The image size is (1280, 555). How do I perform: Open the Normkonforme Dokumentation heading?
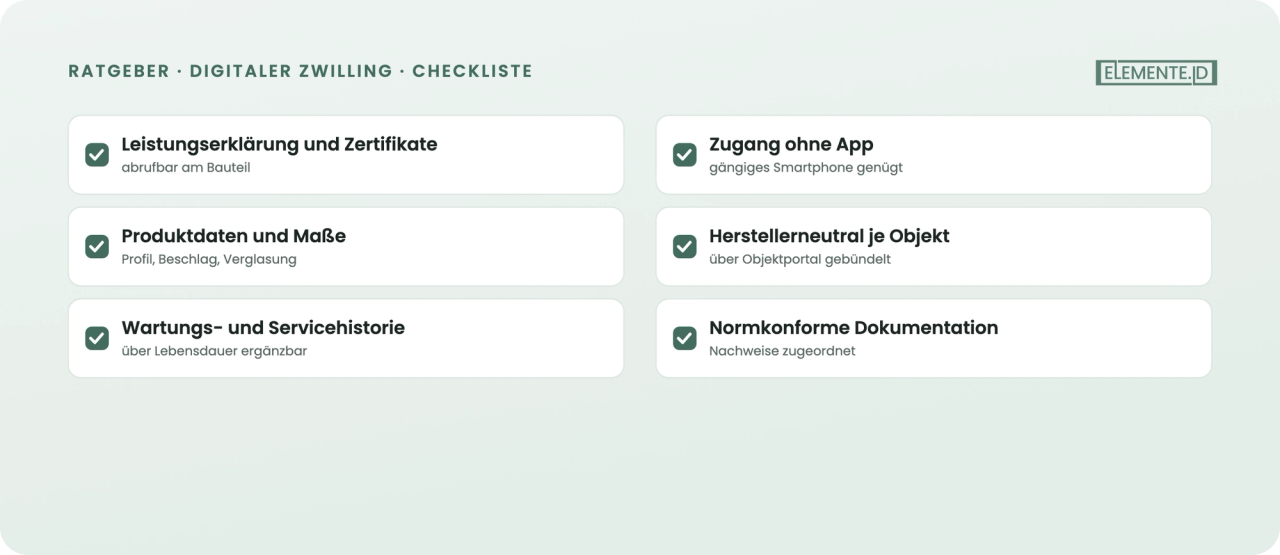tap(854, 328)
